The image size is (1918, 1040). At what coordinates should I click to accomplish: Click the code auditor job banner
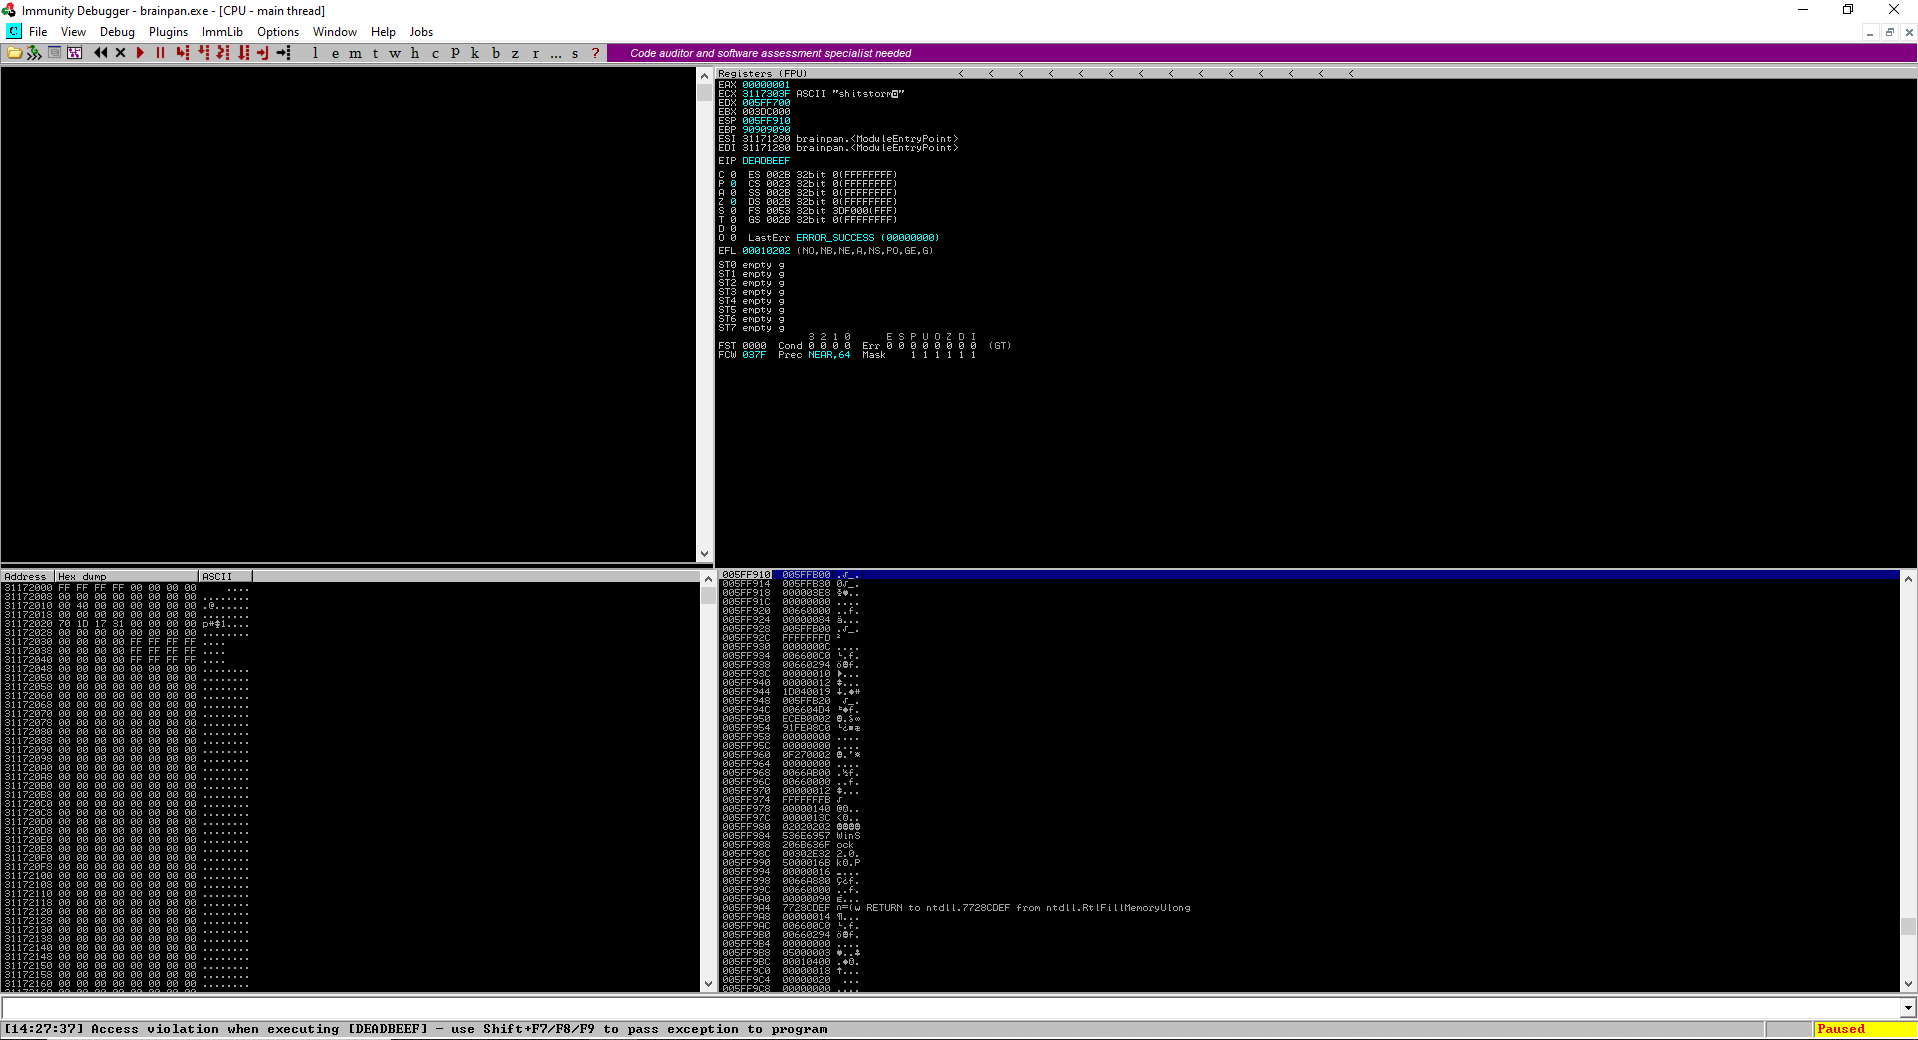click(768, 52)
